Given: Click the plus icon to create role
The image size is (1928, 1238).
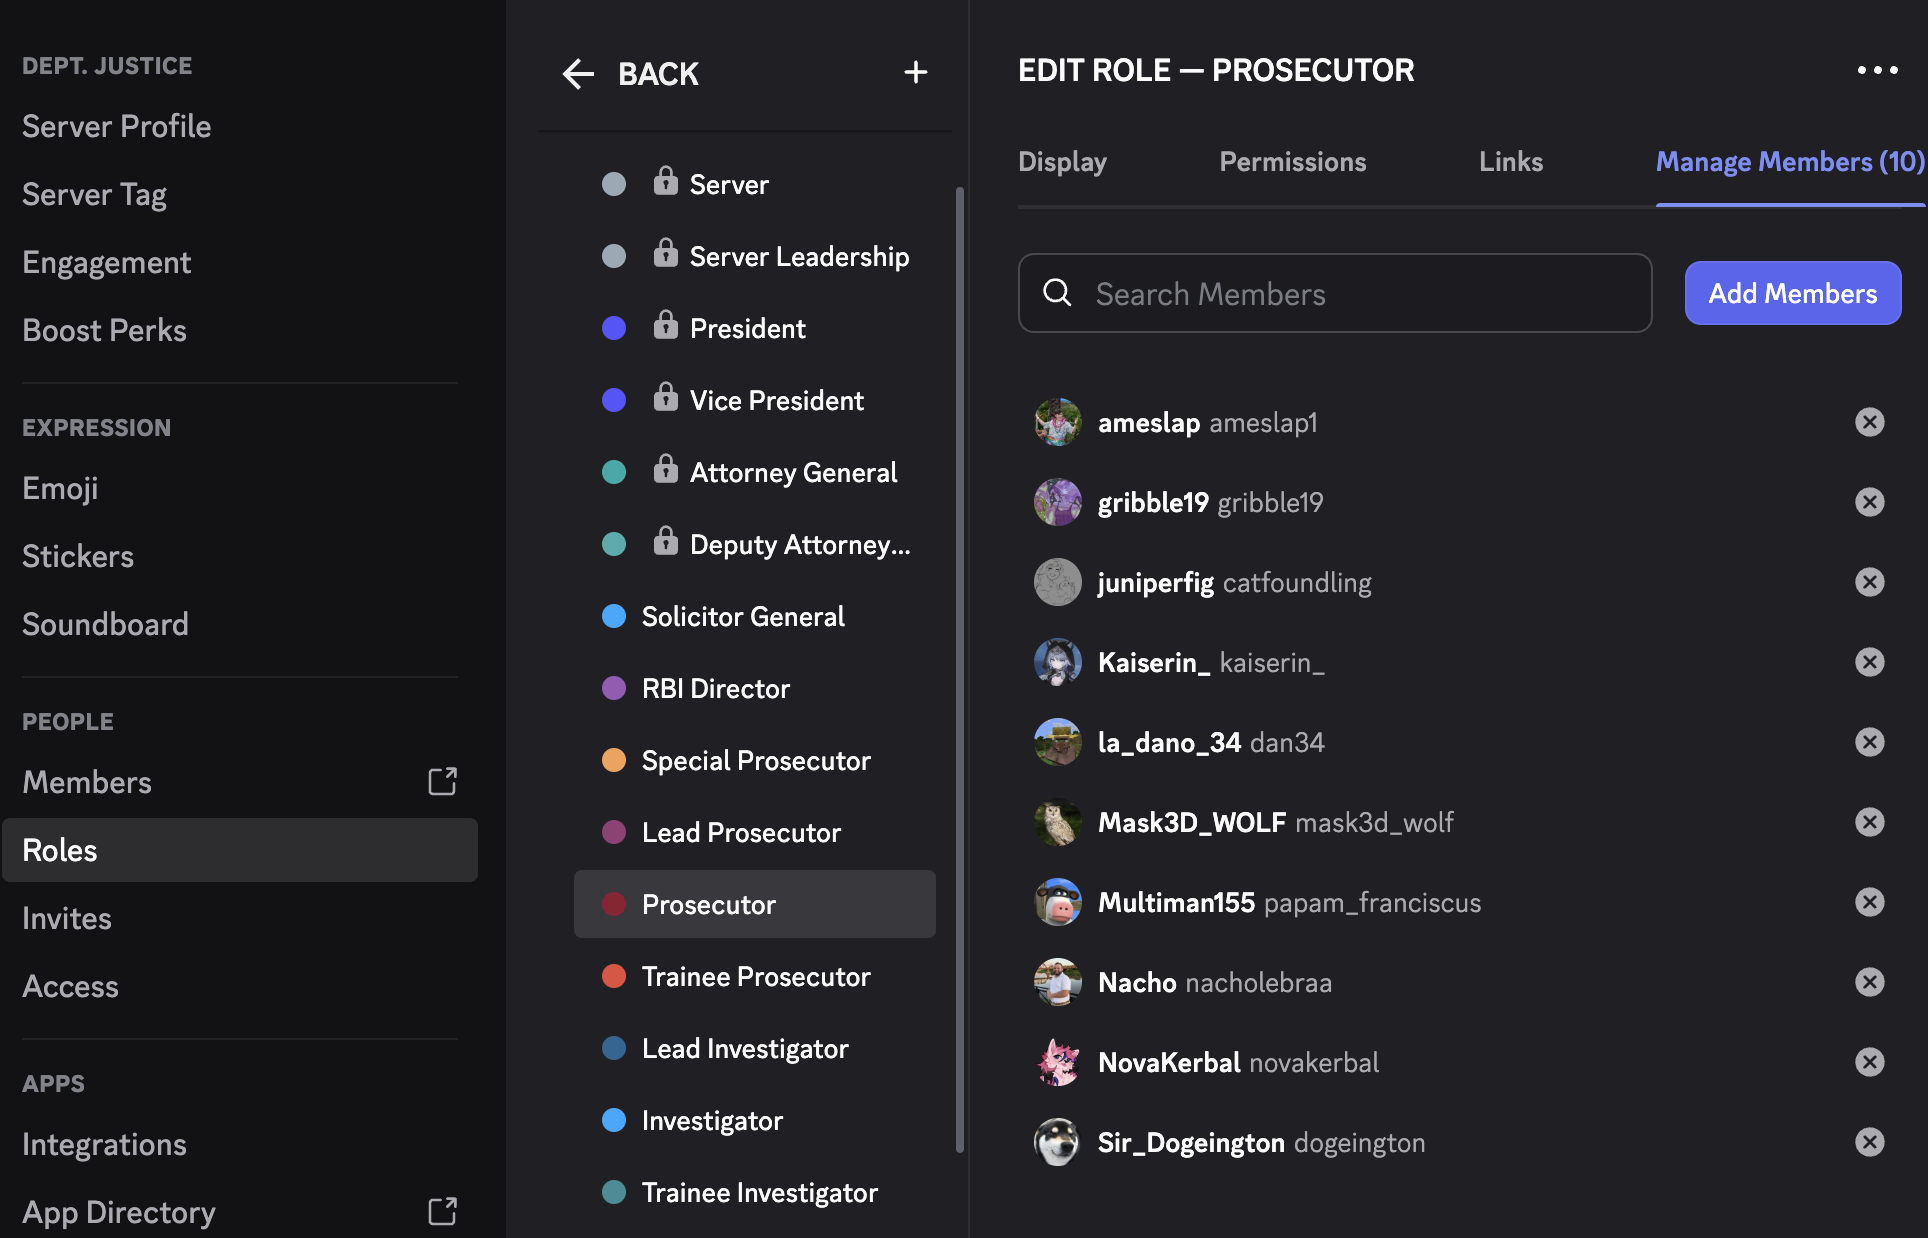Looking at the screenshot, I should point(915,73).
